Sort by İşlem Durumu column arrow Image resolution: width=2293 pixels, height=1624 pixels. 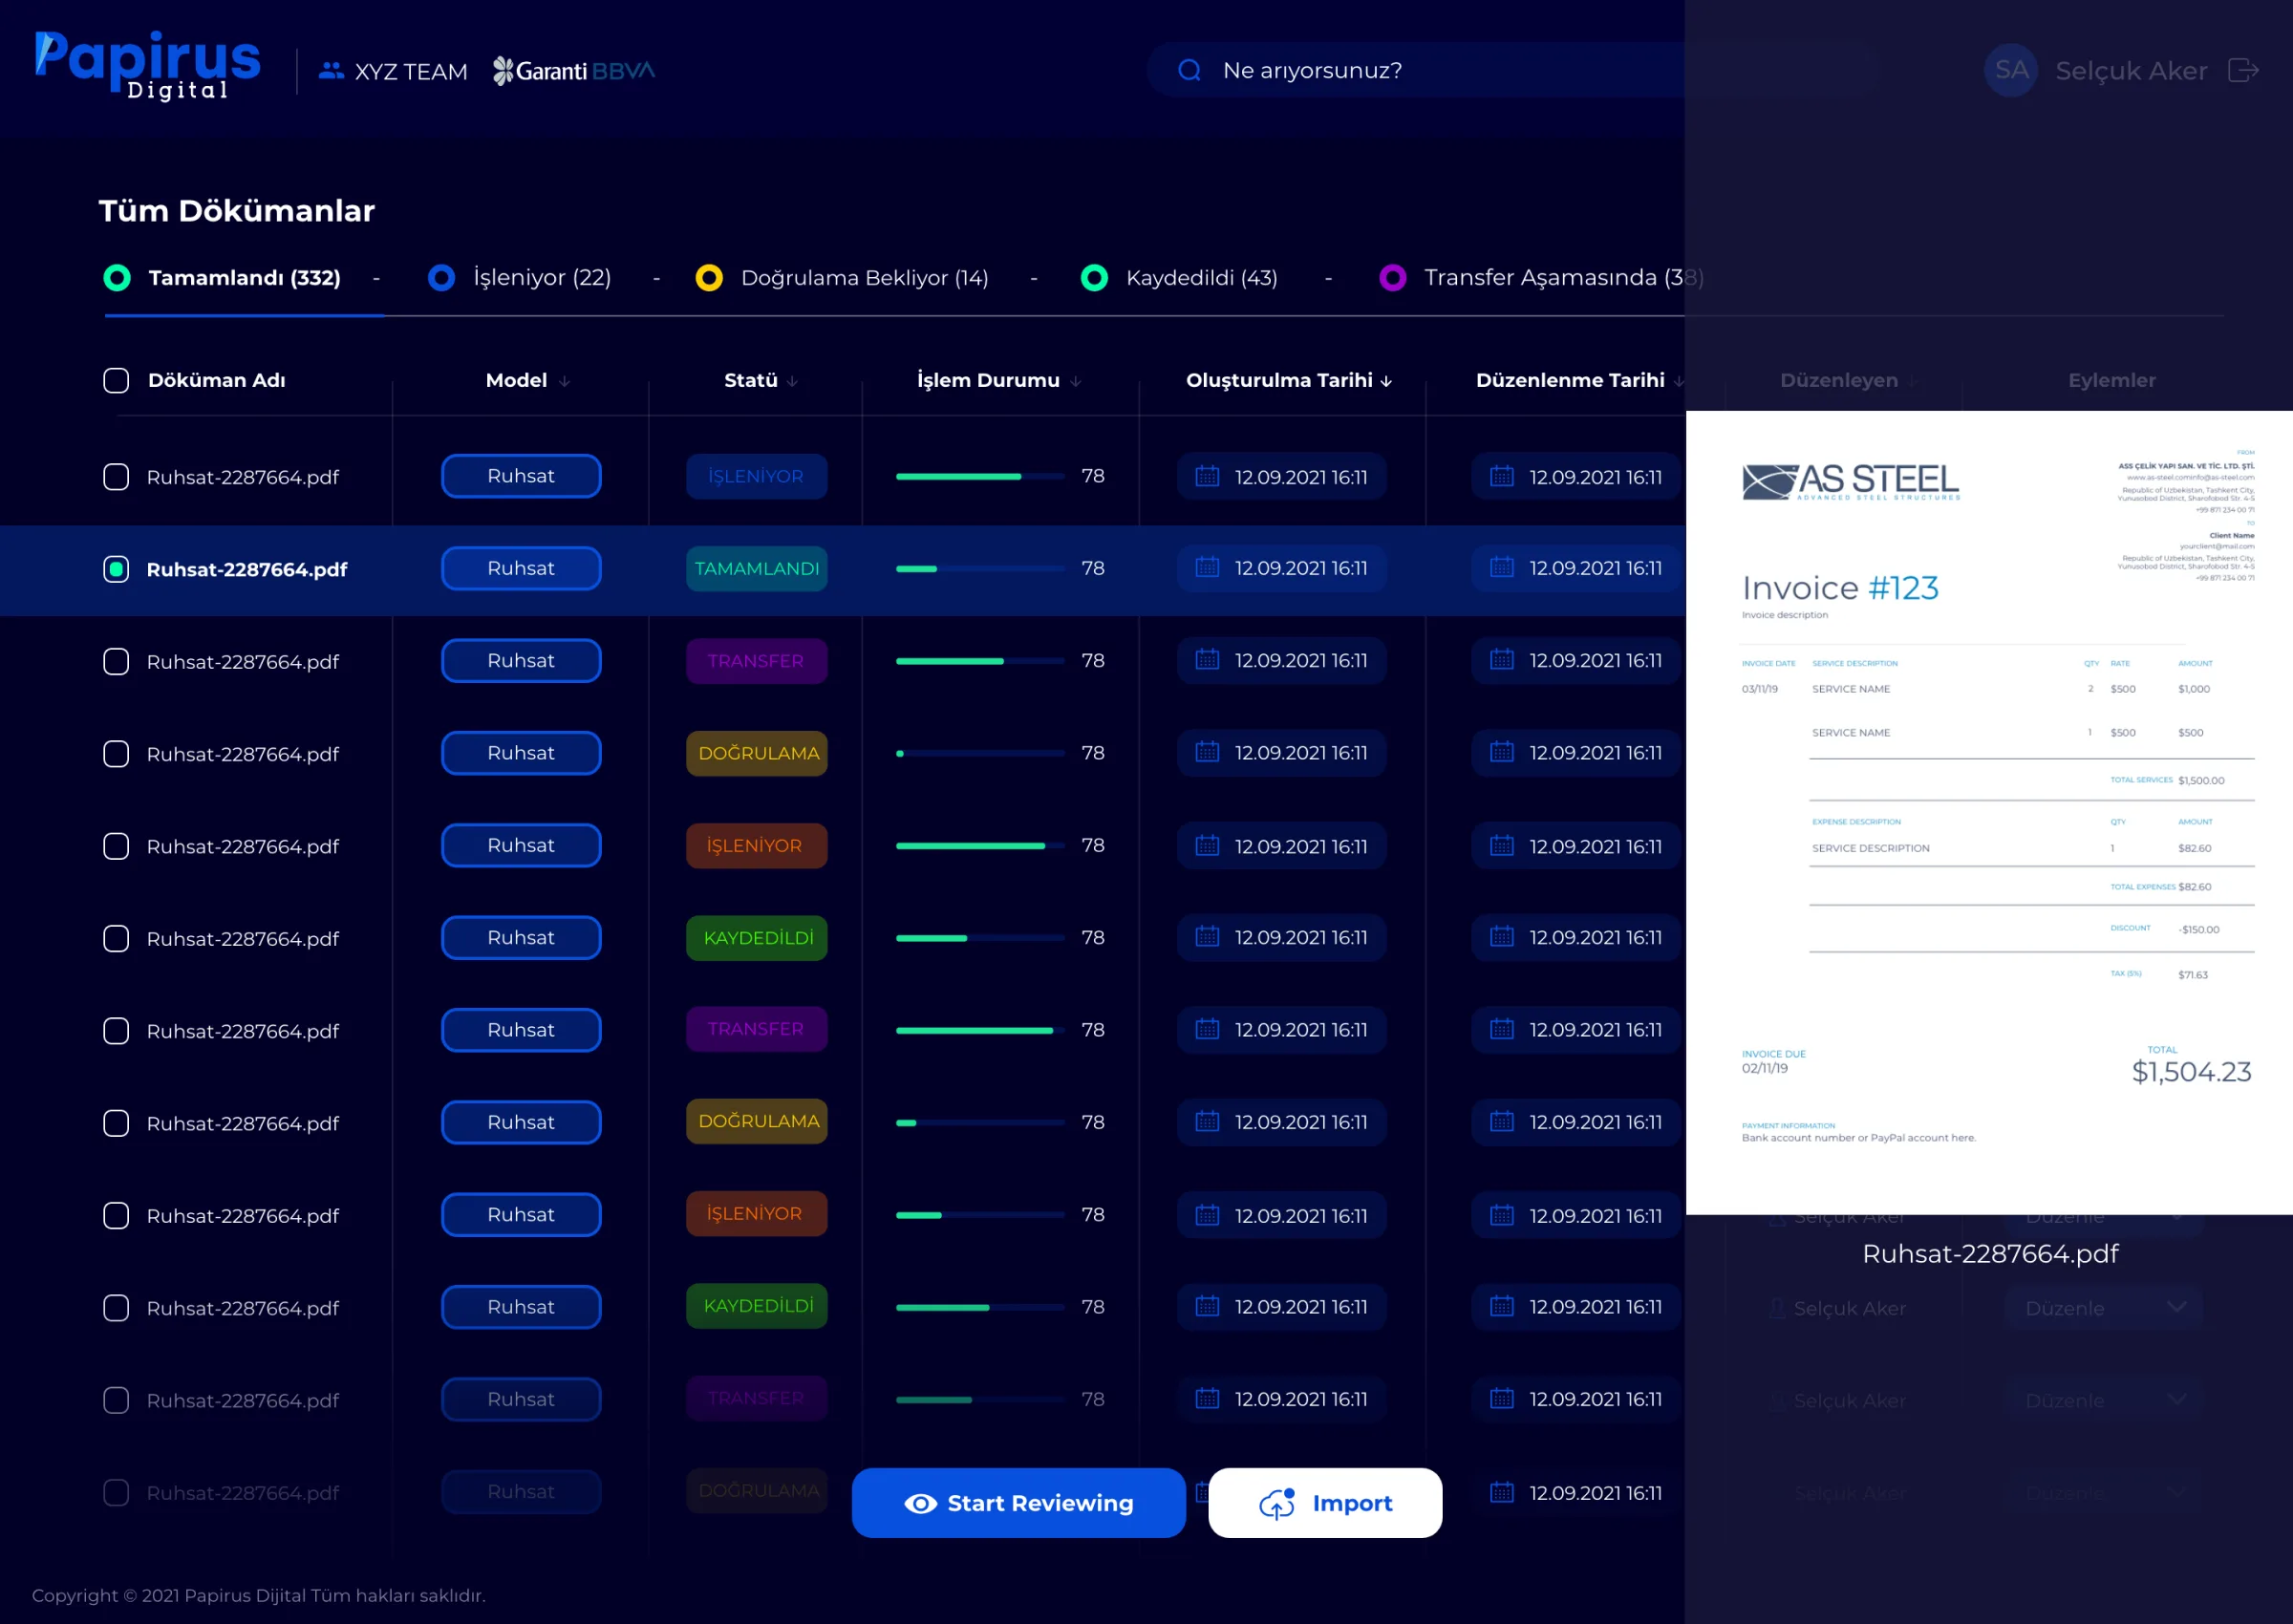point(1075,381)
